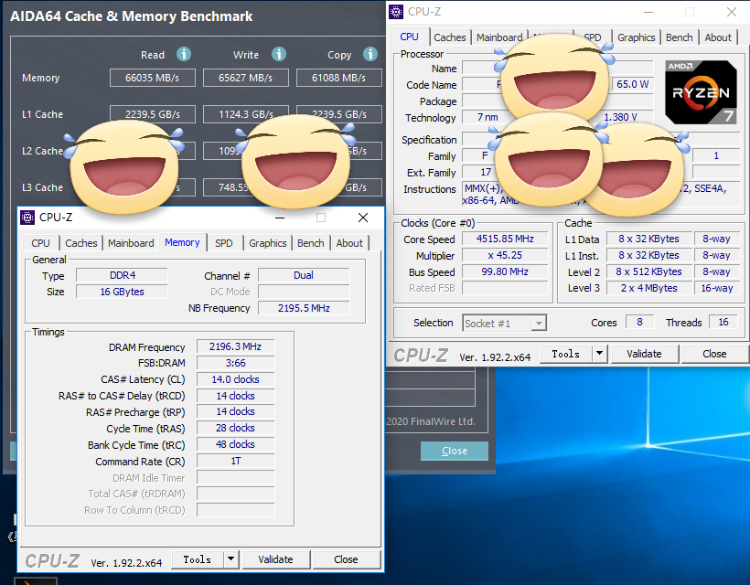Click the Level 2 cache 8 x 512 KBytes value
This screenshot has width=750, height=585.
tap(649, 272)
